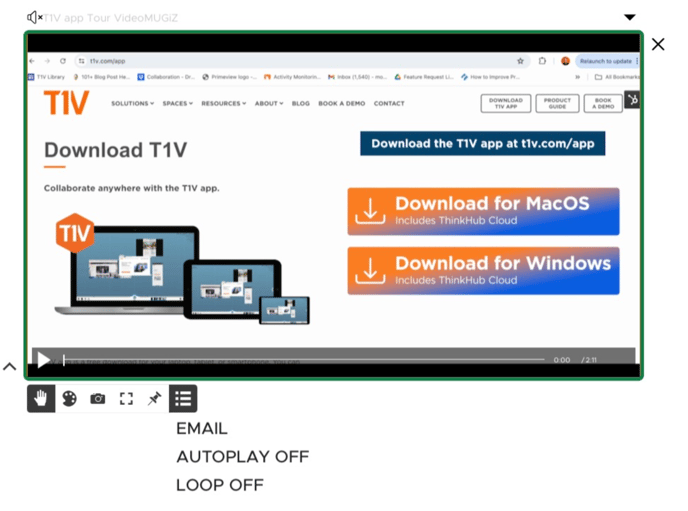Image resolution: width=688 pixels, height=511 pixels.
Task: Open the dropdown arrow near the title
Action: [630, 17]
